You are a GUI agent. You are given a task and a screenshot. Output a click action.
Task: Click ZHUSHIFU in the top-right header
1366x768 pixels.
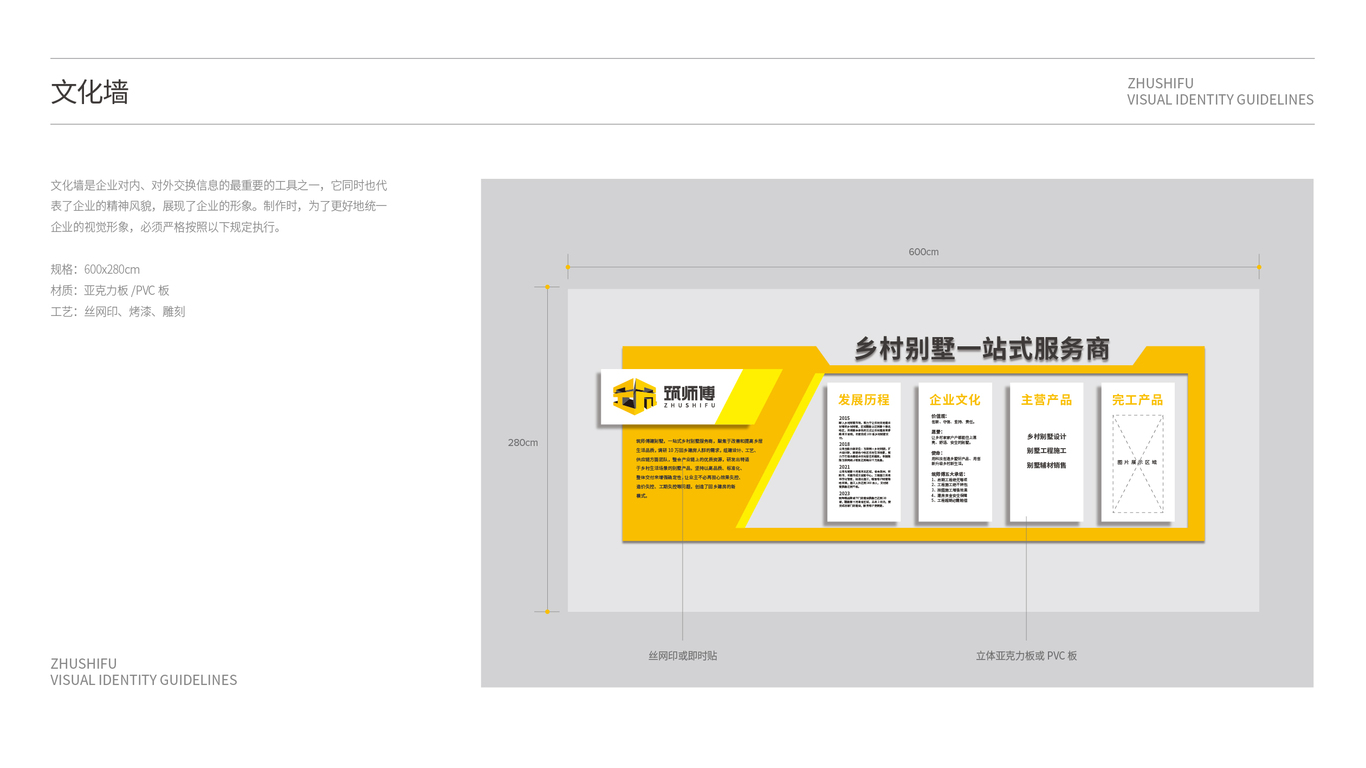pyautogui.click(x=1160, y=83)
